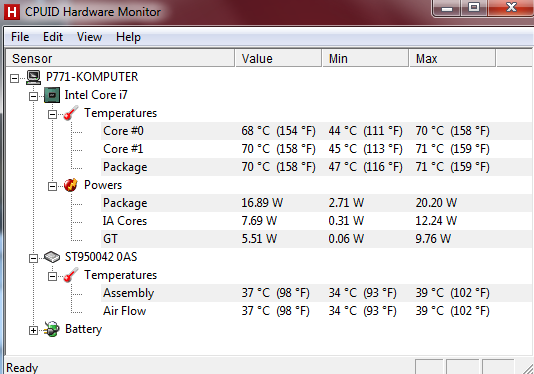The image size is (534, 374).
Task: Select the Intel Core i7 processor chip icon
Action: [x=52, y=95]
